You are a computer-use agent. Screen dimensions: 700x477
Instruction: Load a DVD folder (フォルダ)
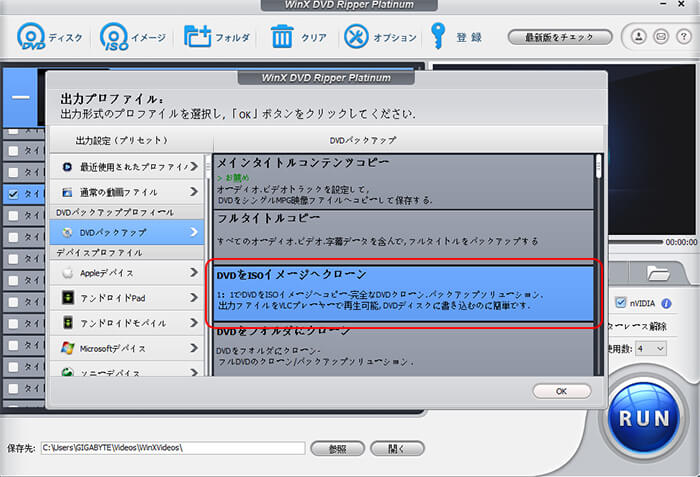(x=217, y=37)
